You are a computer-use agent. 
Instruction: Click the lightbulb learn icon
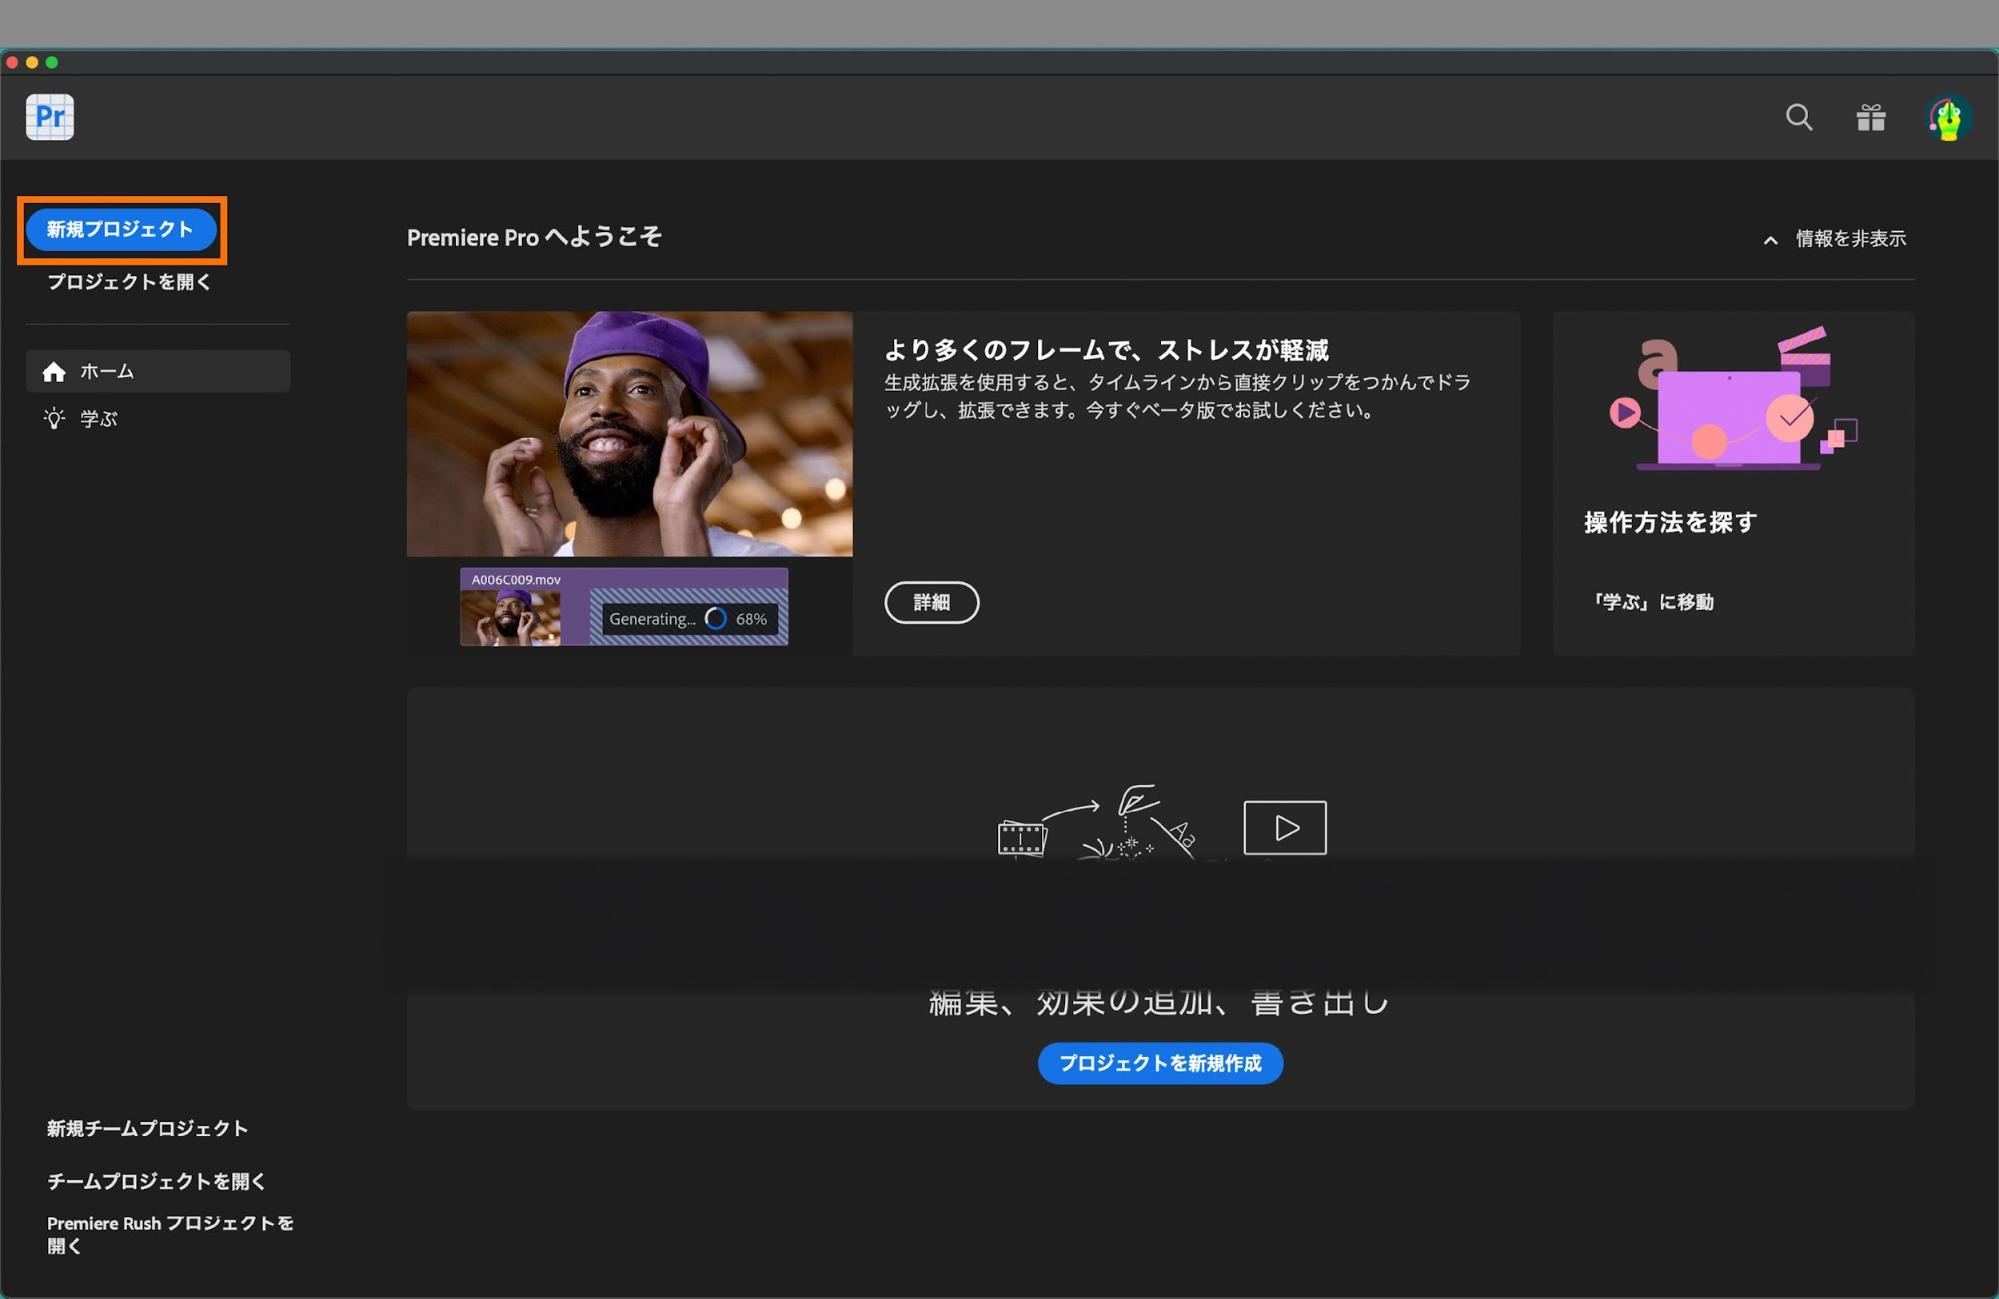tap(54, 419)
